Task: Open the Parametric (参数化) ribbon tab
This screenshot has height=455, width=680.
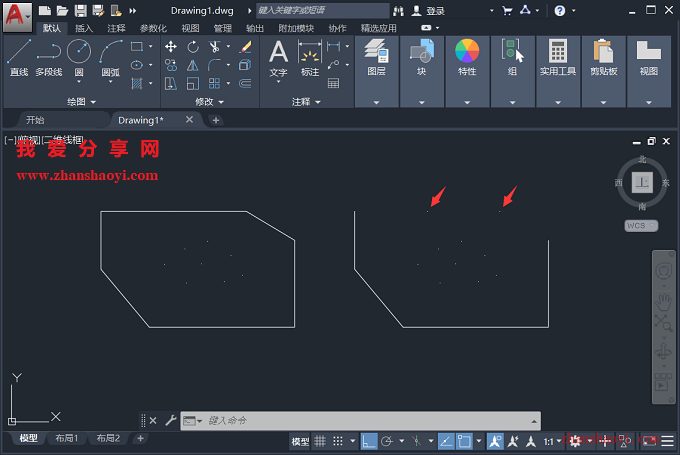Action: (x=153, y=28)
